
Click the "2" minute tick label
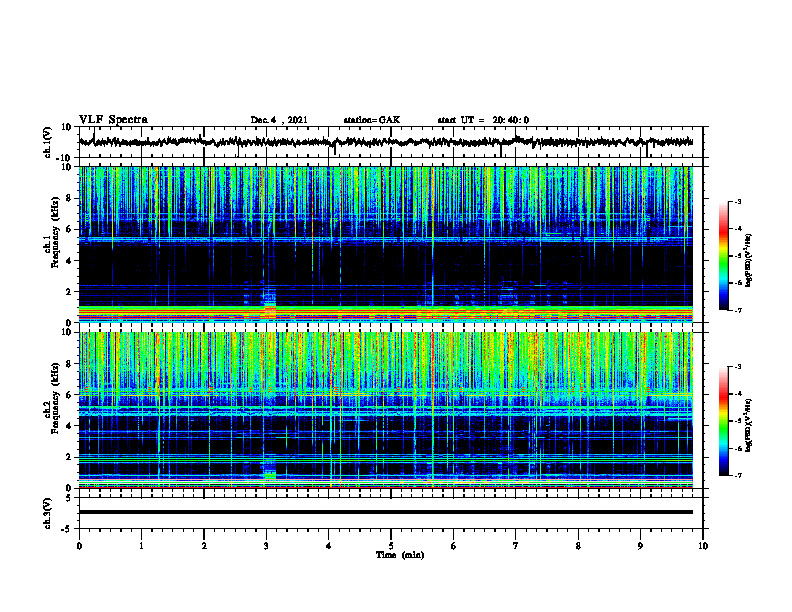[x=204, y=546]
